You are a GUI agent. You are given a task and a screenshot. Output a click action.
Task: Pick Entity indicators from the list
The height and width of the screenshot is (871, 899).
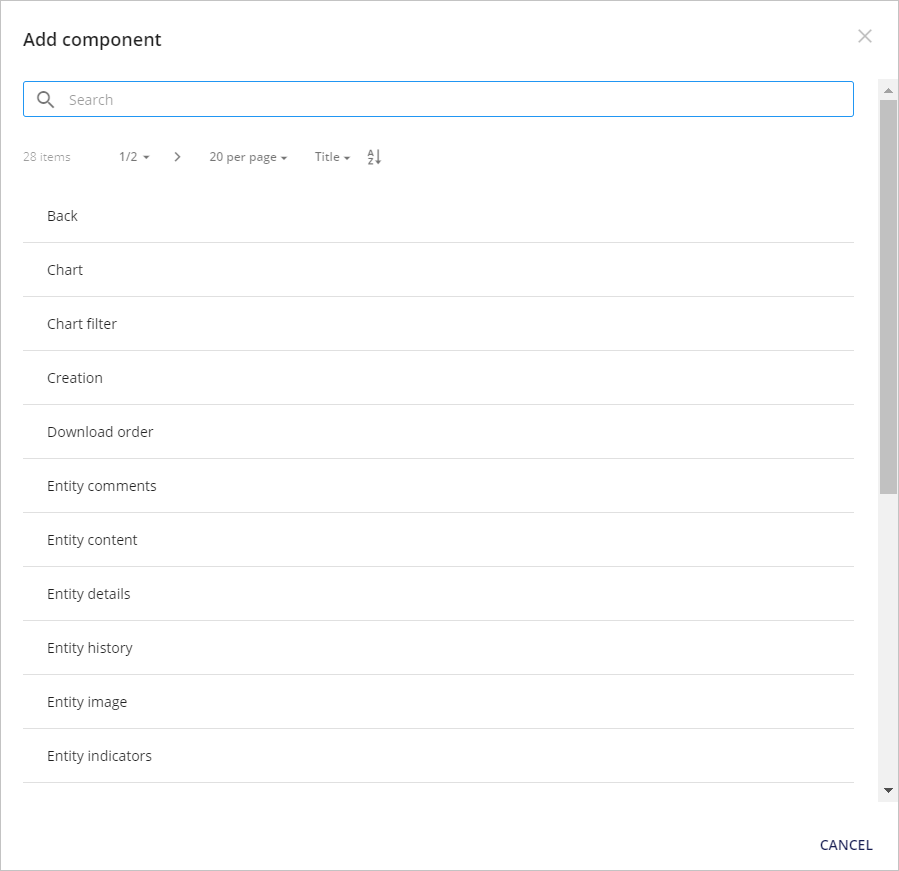(438, 756)
